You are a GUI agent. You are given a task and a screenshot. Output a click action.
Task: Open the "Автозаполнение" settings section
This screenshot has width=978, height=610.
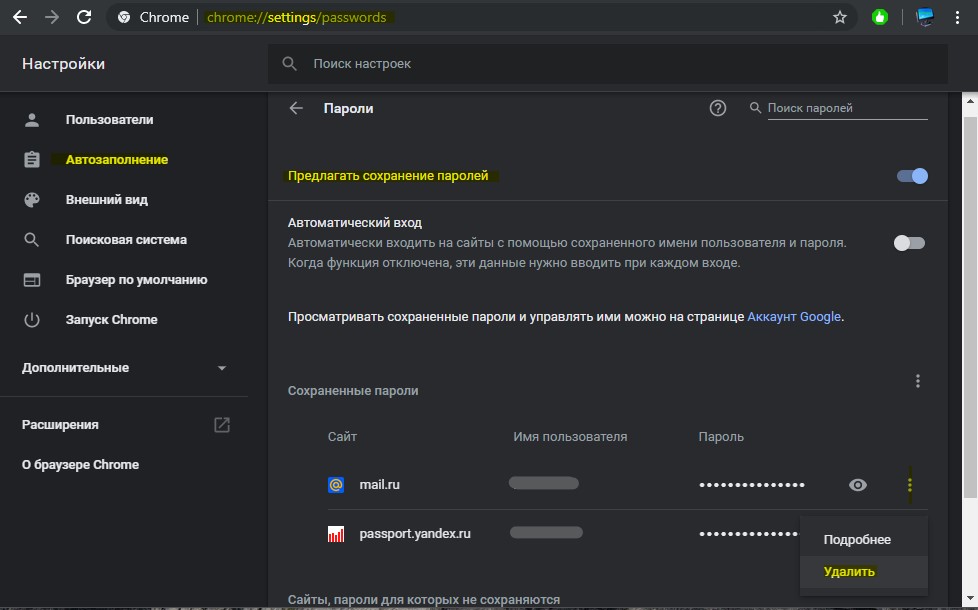pyautogui.click(x=117, y=160)
